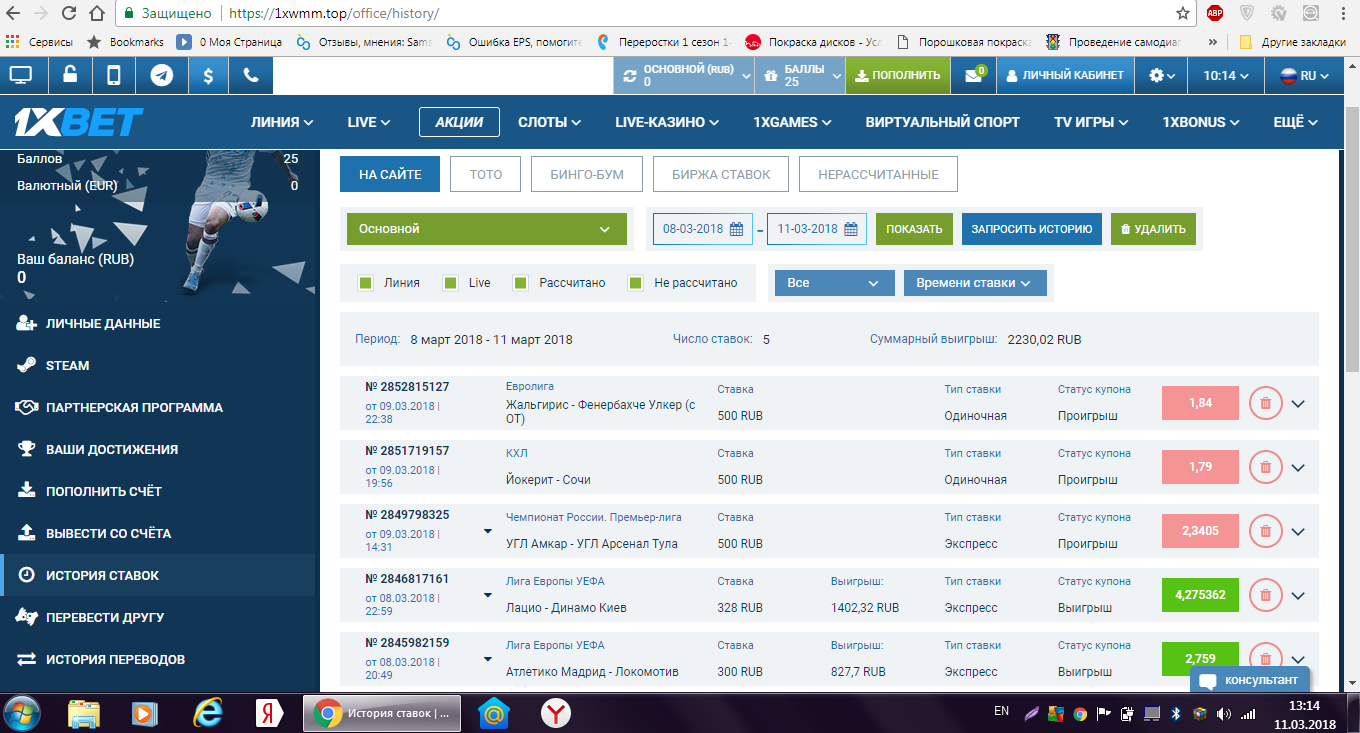The height and width of the screenshot is (733, 1360).
Task: Expand details of Лацио - Динамо Киев coupon
Action: pyautogui.click(x=1298, y=596)
